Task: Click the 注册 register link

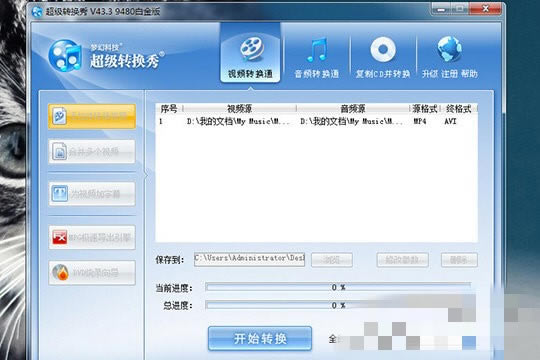Action: [449, 74]
